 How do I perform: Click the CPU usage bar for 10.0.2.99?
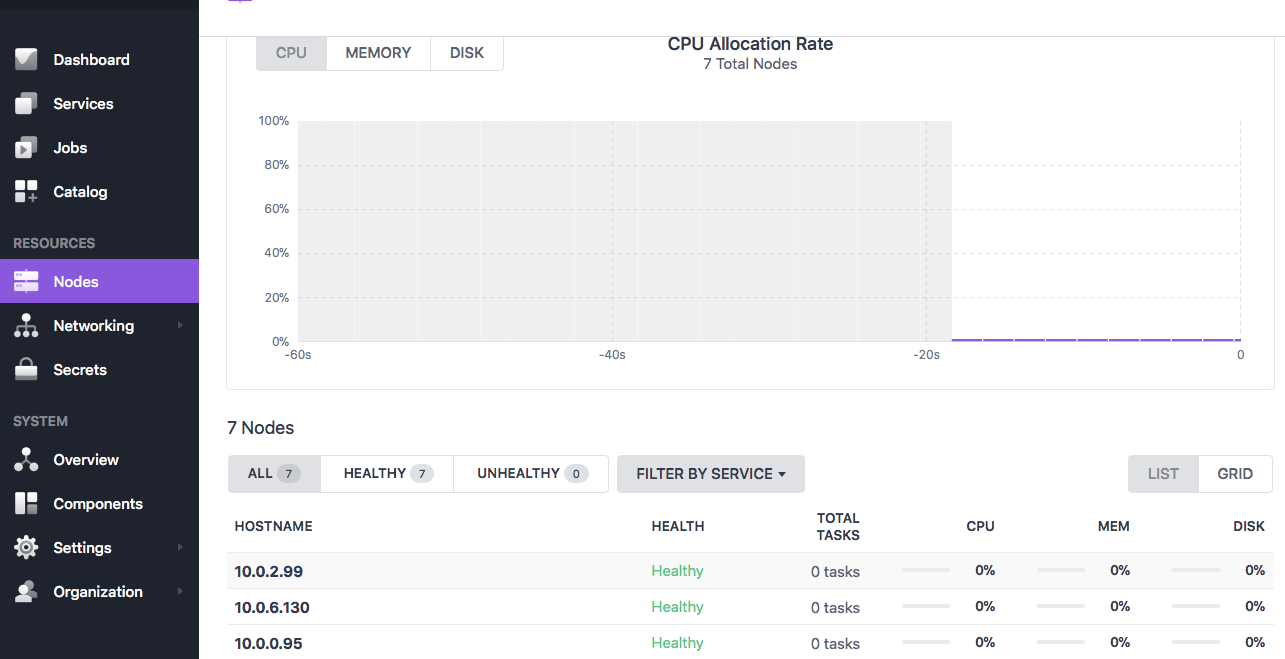point(926,571)
